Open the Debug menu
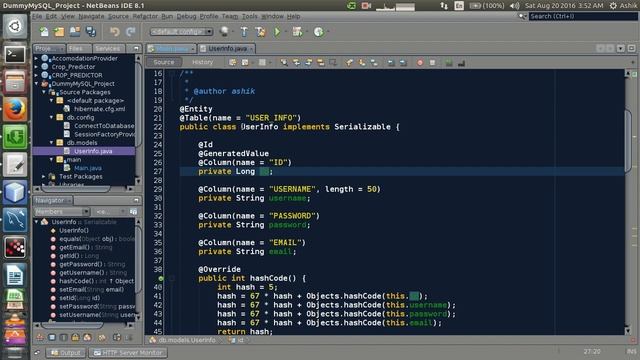Image resolution: width=640 pixels, height=360 pixels. coord(186,16)
